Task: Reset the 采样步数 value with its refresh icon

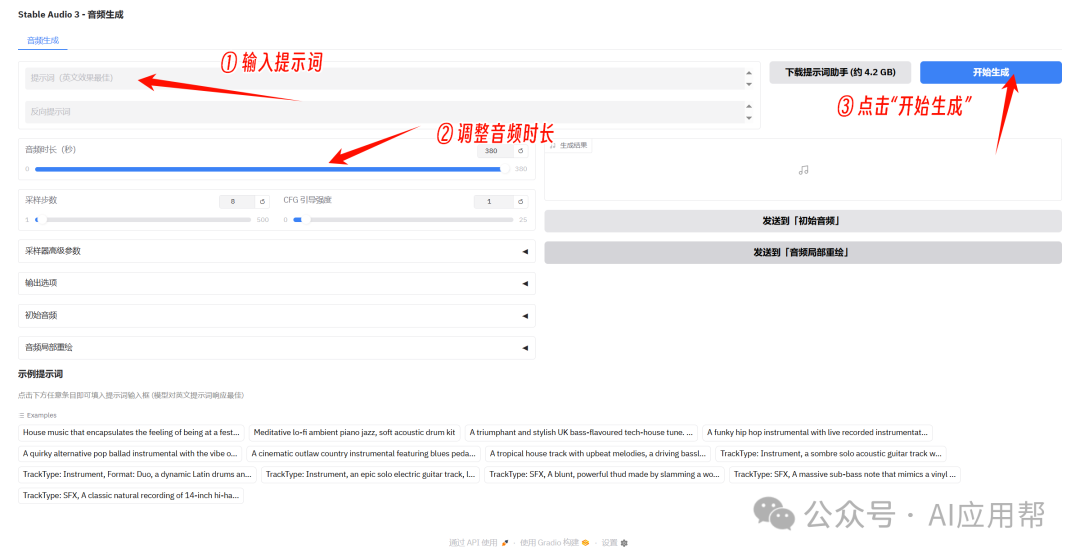Action: point(262,202)
